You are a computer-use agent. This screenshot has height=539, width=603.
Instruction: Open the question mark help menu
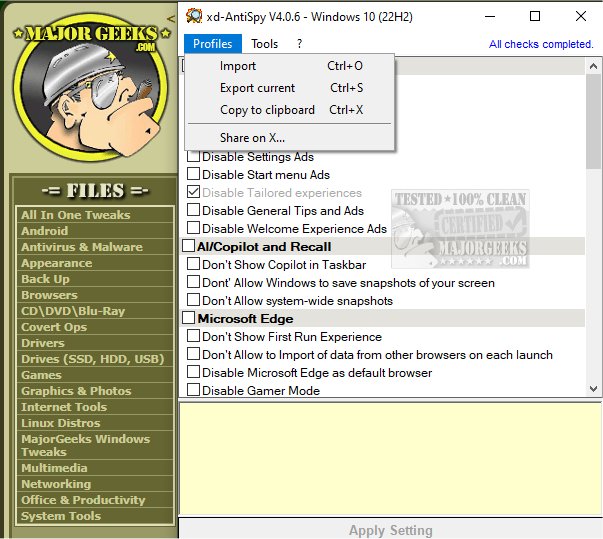[300, 43]
